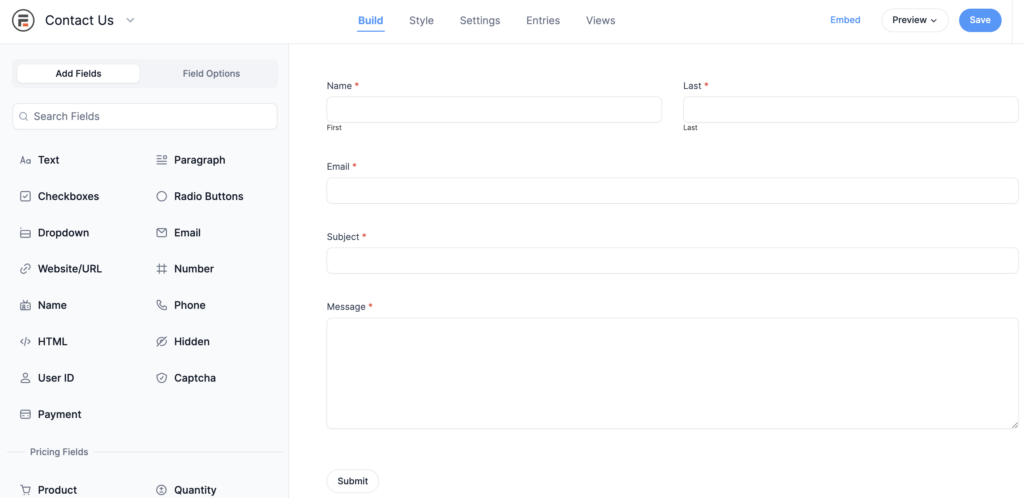
Task: Click inside the Message textarea
Action: 673,373
